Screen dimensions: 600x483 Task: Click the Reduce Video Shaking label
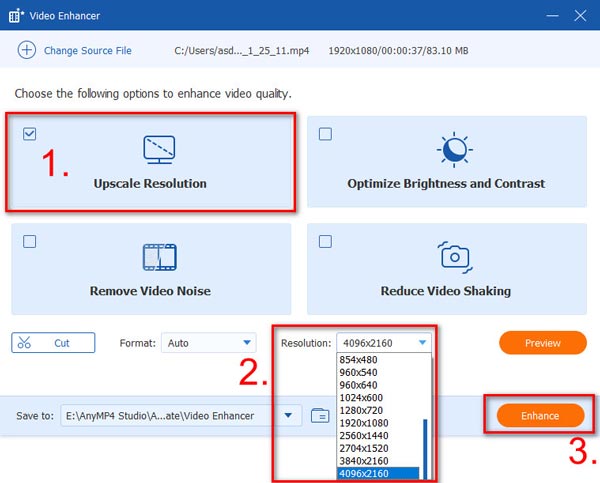point(446,291)
